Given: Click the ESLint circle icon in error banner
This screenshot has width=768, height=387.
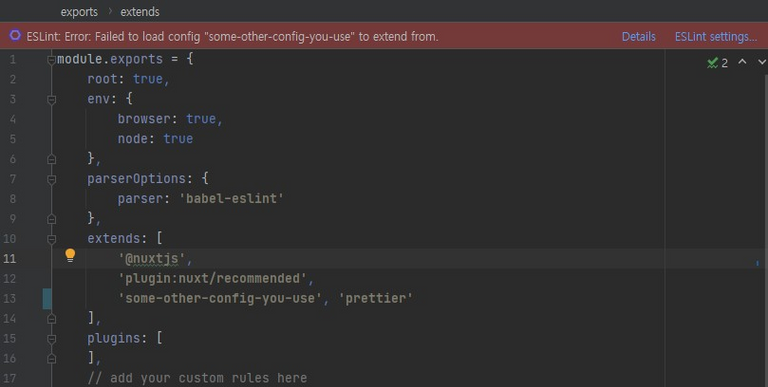Looking at the screenshot, I should pyautogui.click(x=15, y=35).
